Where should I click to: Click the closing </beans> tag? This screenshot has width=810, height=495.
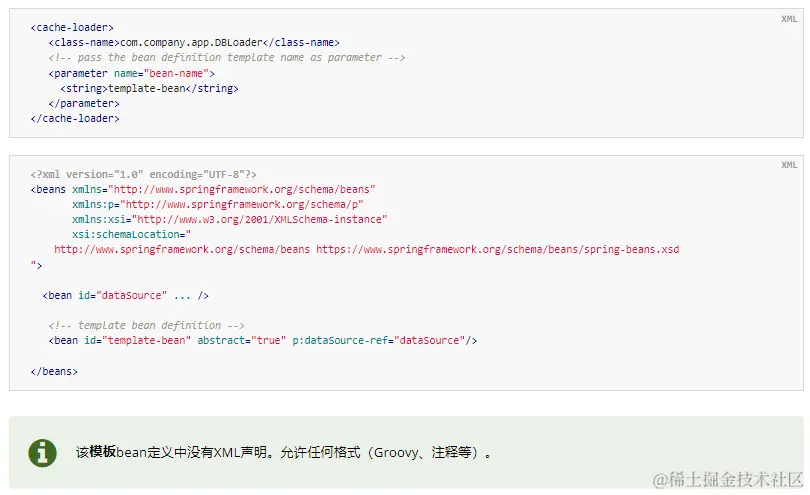[x=54, y=372]
